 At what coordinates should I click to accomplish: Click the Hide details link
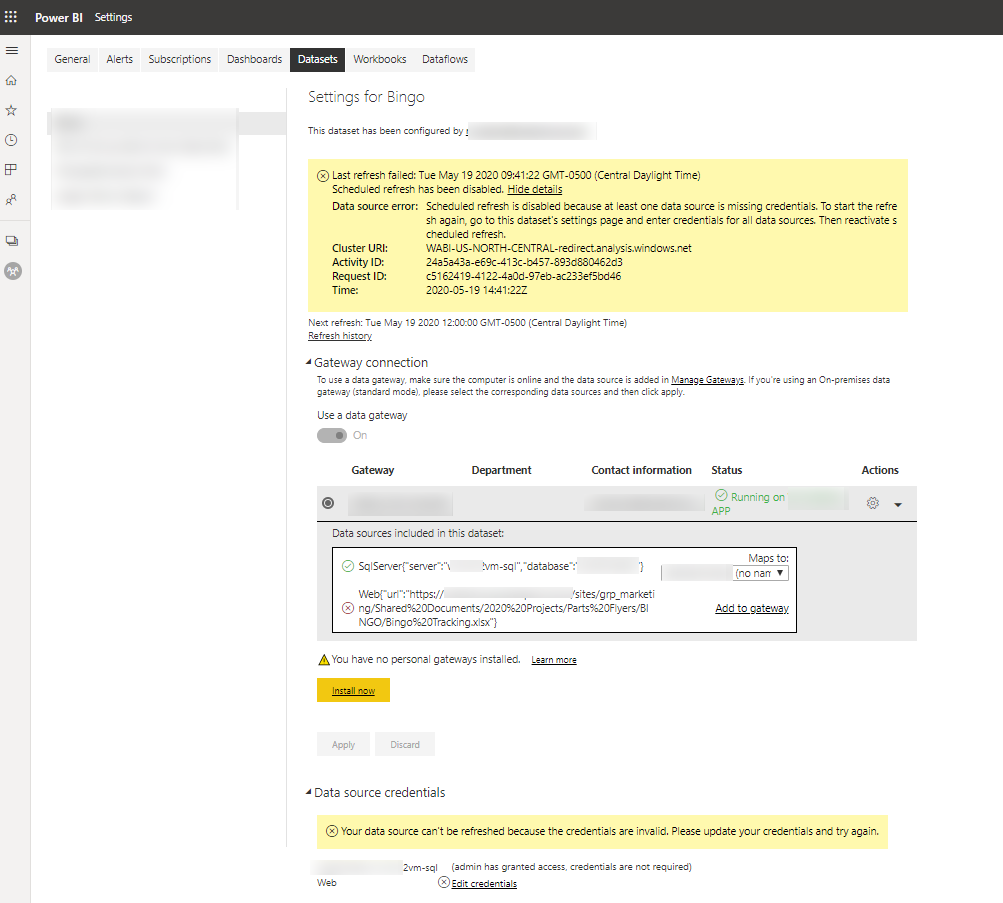[535, 189]
